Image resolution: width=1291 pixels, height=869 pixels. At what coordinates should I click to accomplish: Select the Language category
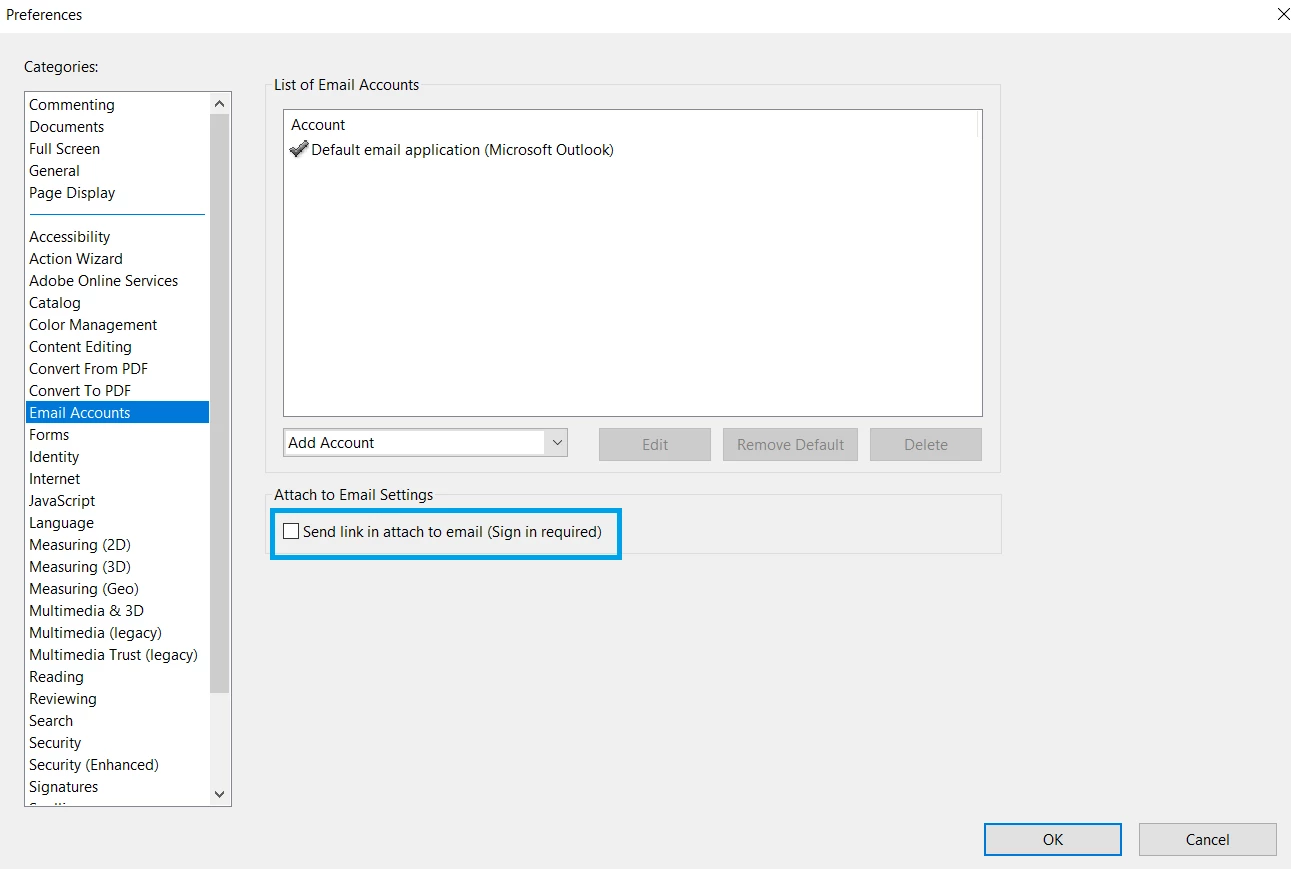pos(61,523)
